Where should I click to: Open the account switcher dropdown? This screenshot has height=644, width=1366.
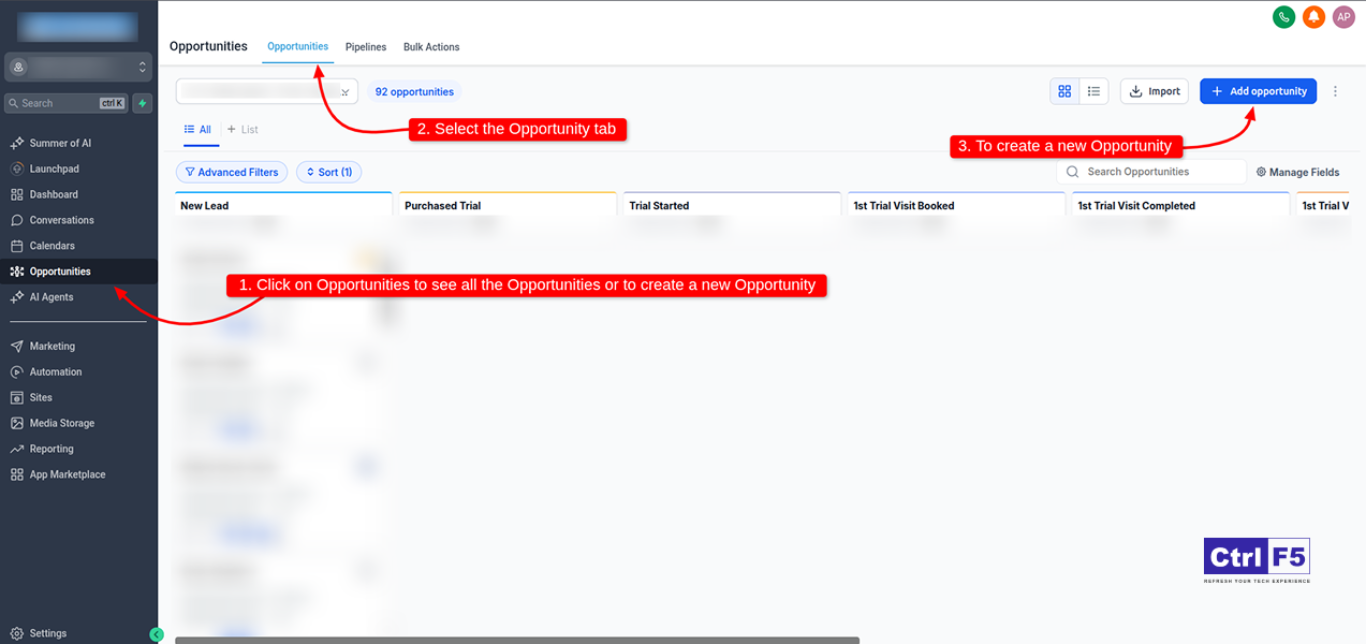tap(78, 67)
